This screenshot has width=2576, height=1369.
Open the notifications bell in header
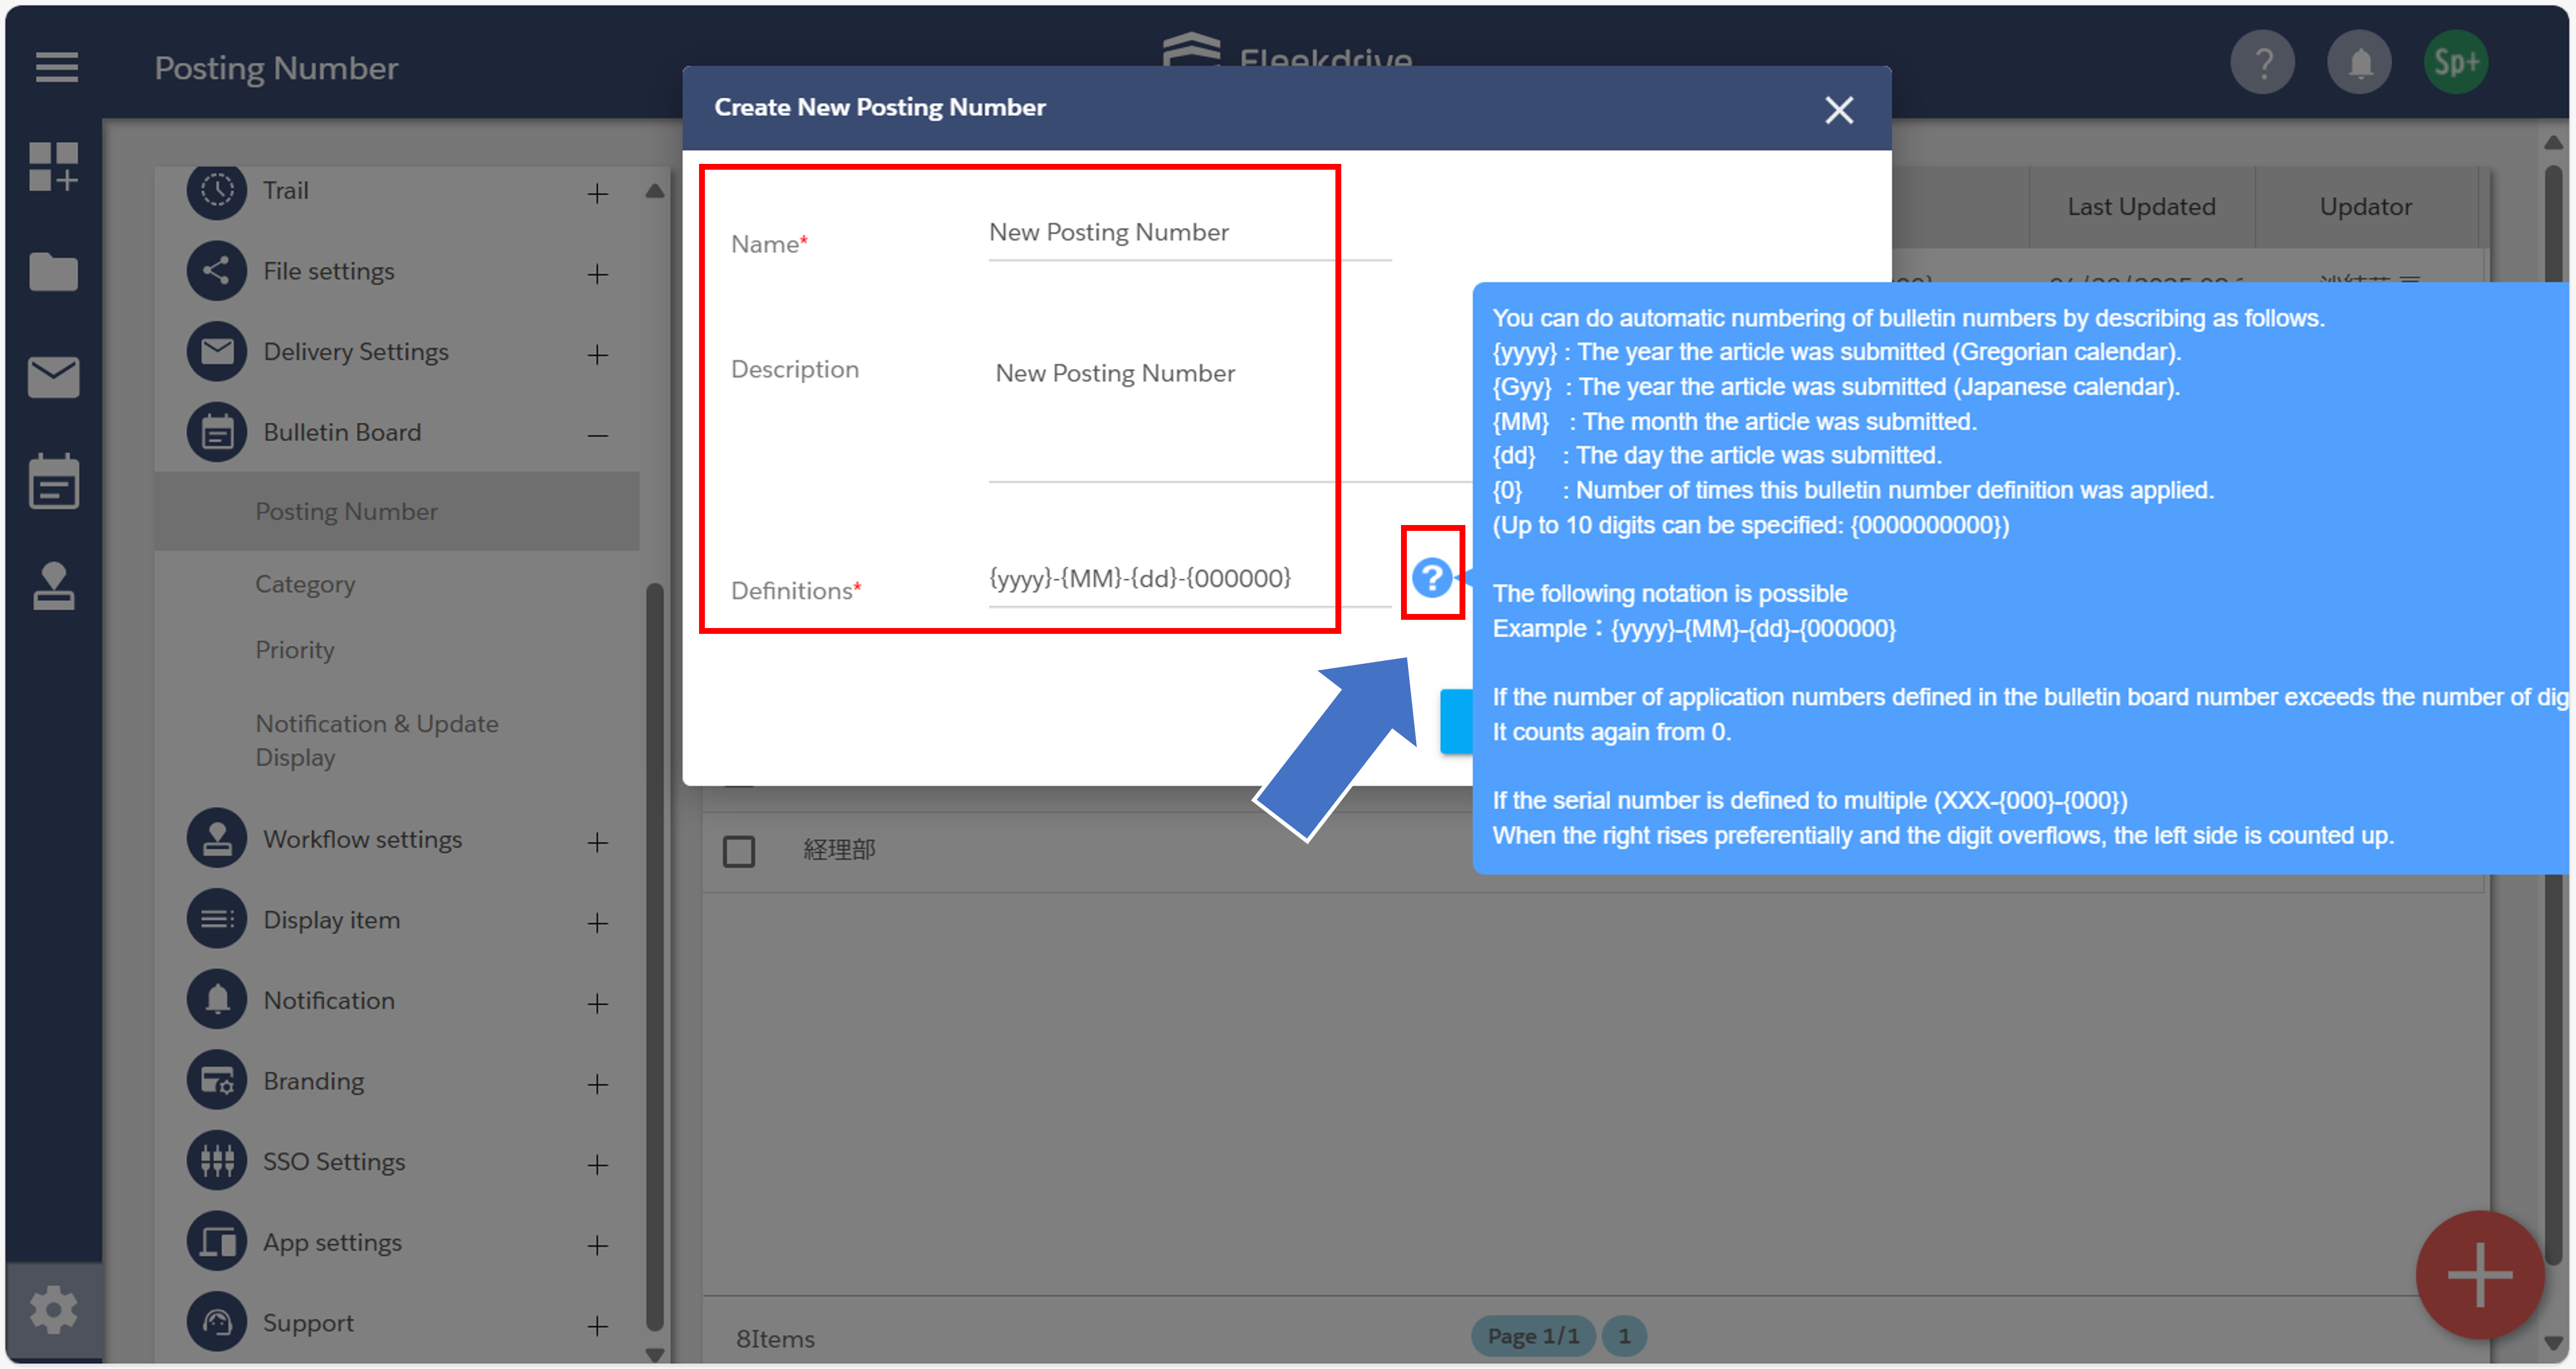point(2359,63)
